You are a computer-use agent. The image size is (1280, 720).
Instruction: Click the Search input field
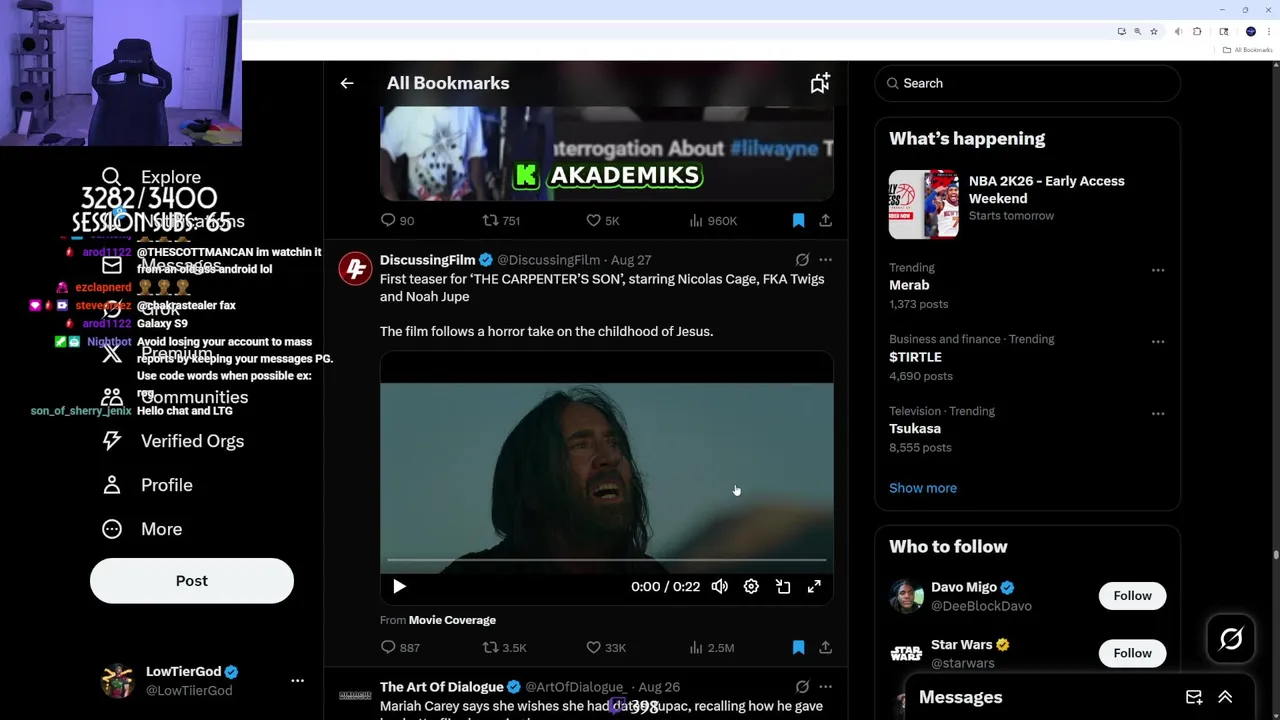[1028, 83]
